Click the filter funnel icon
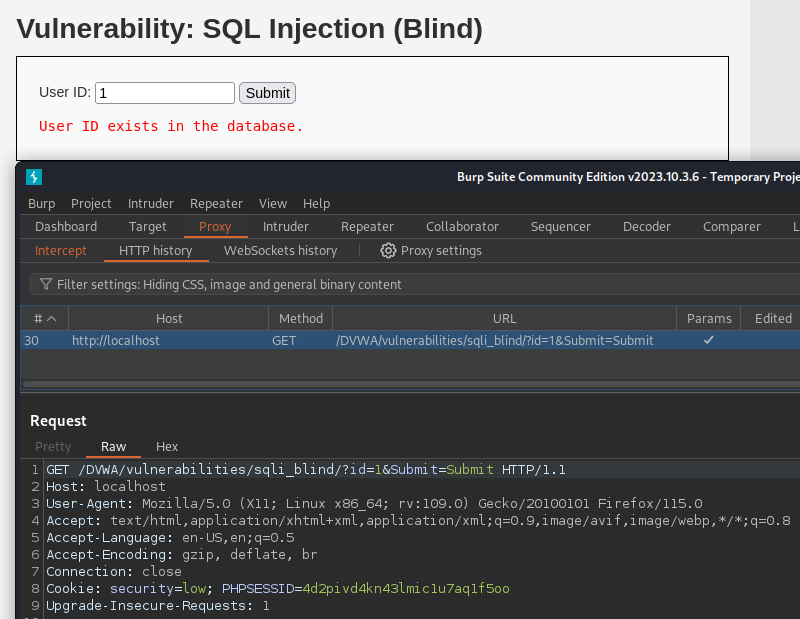800x619 pixels. (x=45, y=284)
